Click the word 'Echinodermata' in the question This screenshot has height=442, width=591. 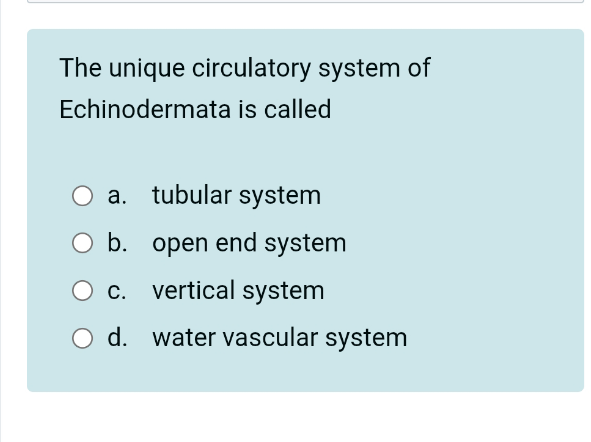(145, 109)
